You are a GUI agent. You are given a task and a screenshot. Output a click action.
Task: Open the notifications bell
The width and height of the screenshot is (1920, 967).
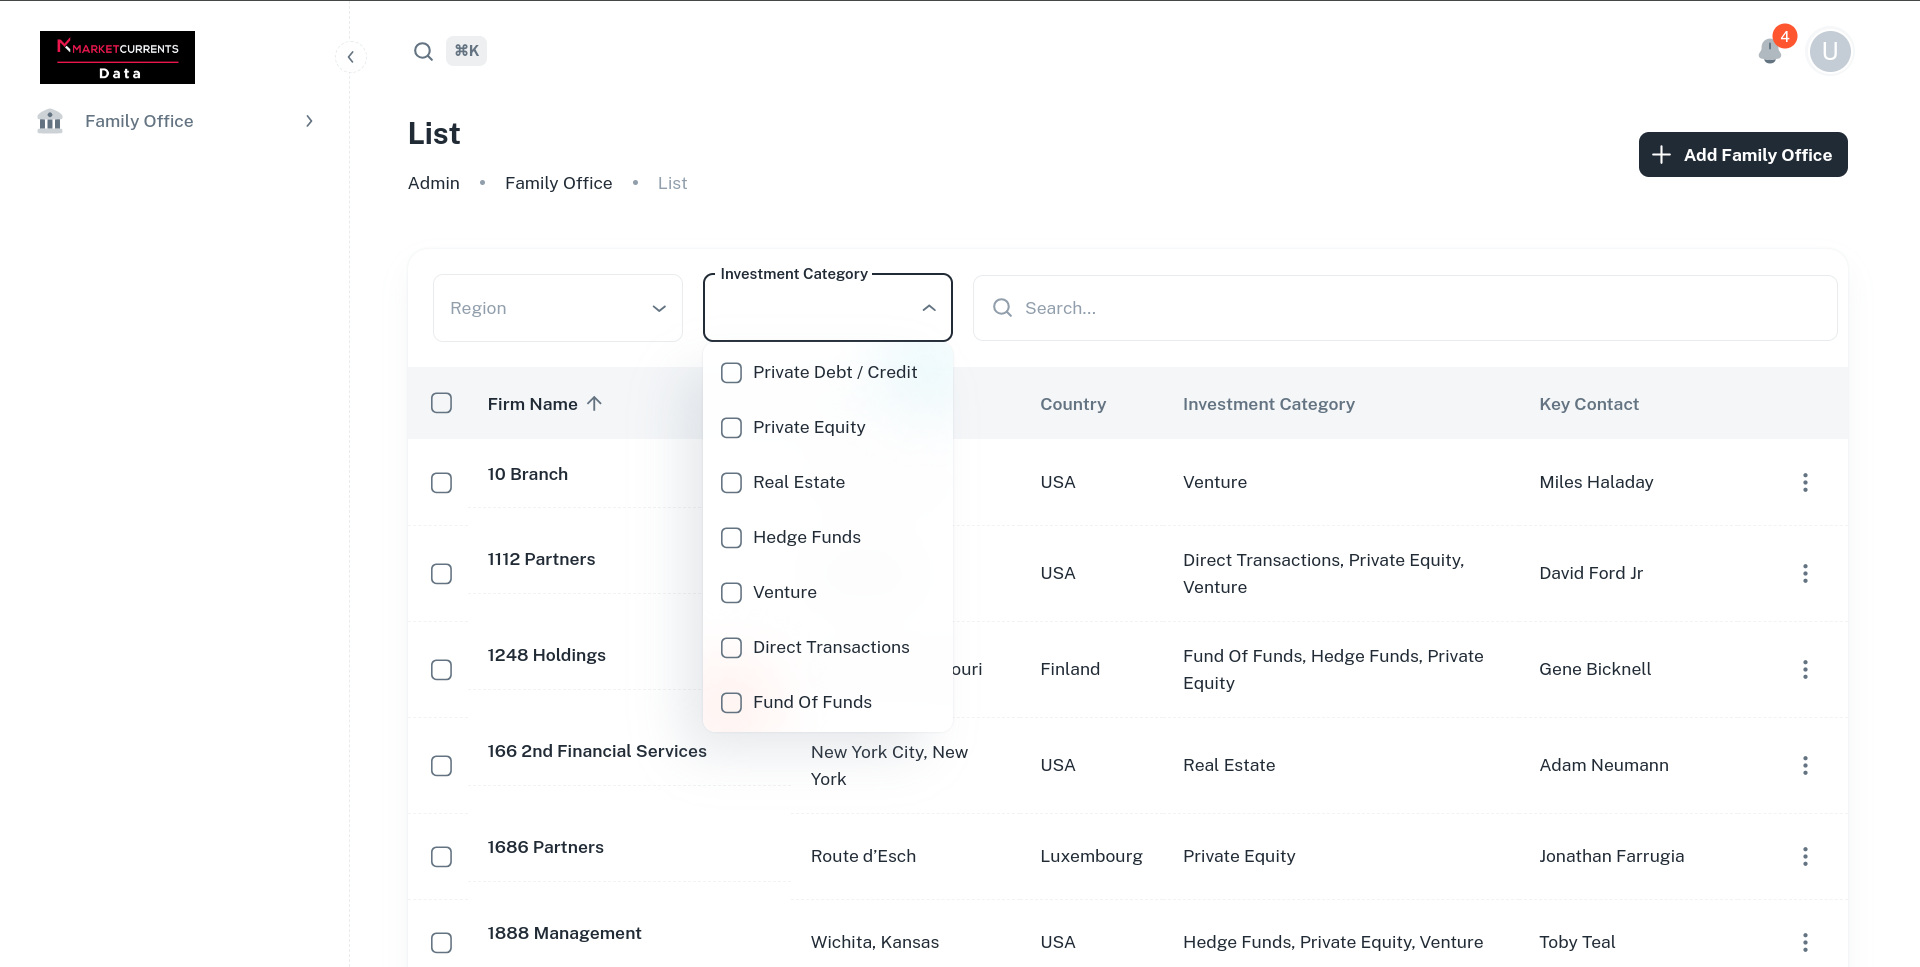point(1769,50)
